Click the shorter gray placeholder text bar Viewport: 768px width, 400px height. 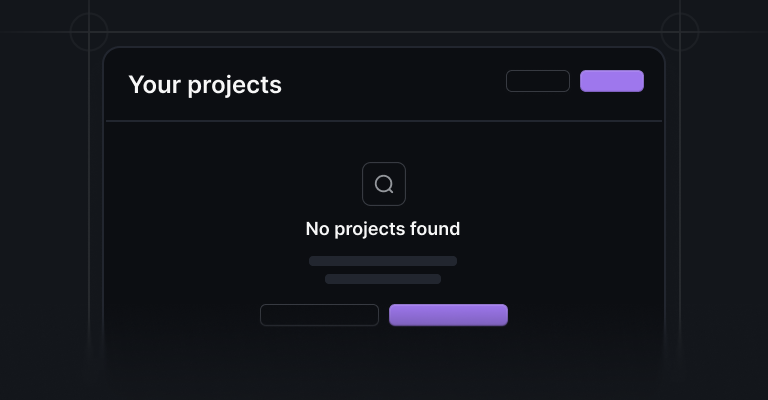tap(383, 279)
